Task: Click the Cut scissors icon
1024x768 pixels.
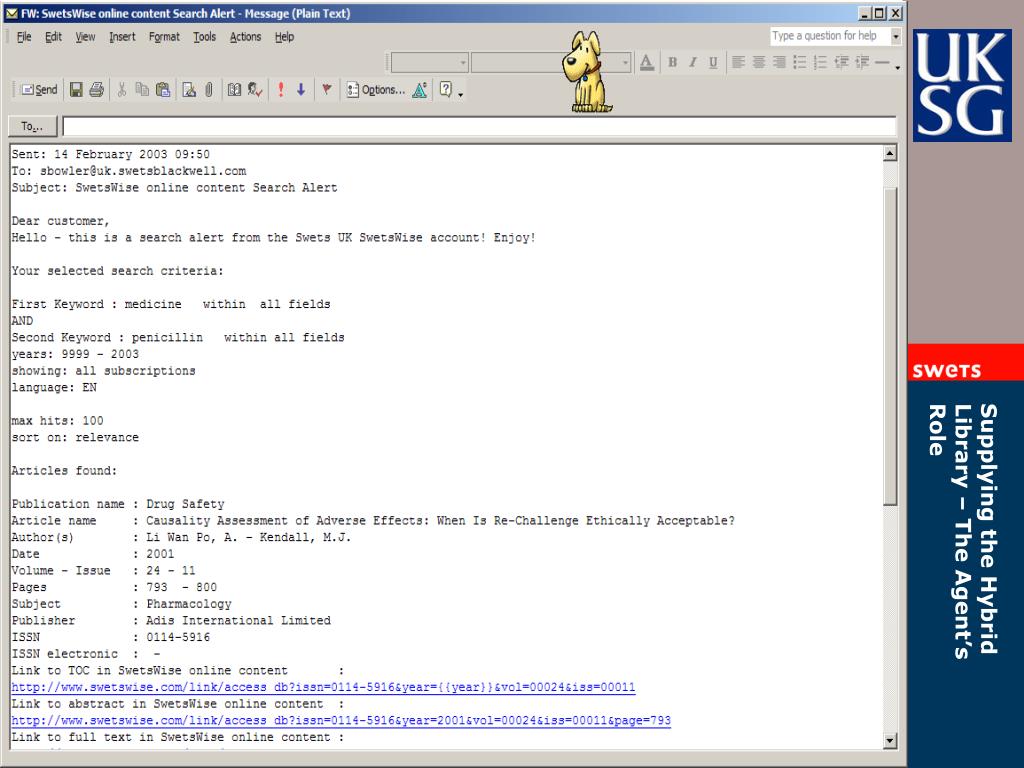Action: [x=121, y=89]
